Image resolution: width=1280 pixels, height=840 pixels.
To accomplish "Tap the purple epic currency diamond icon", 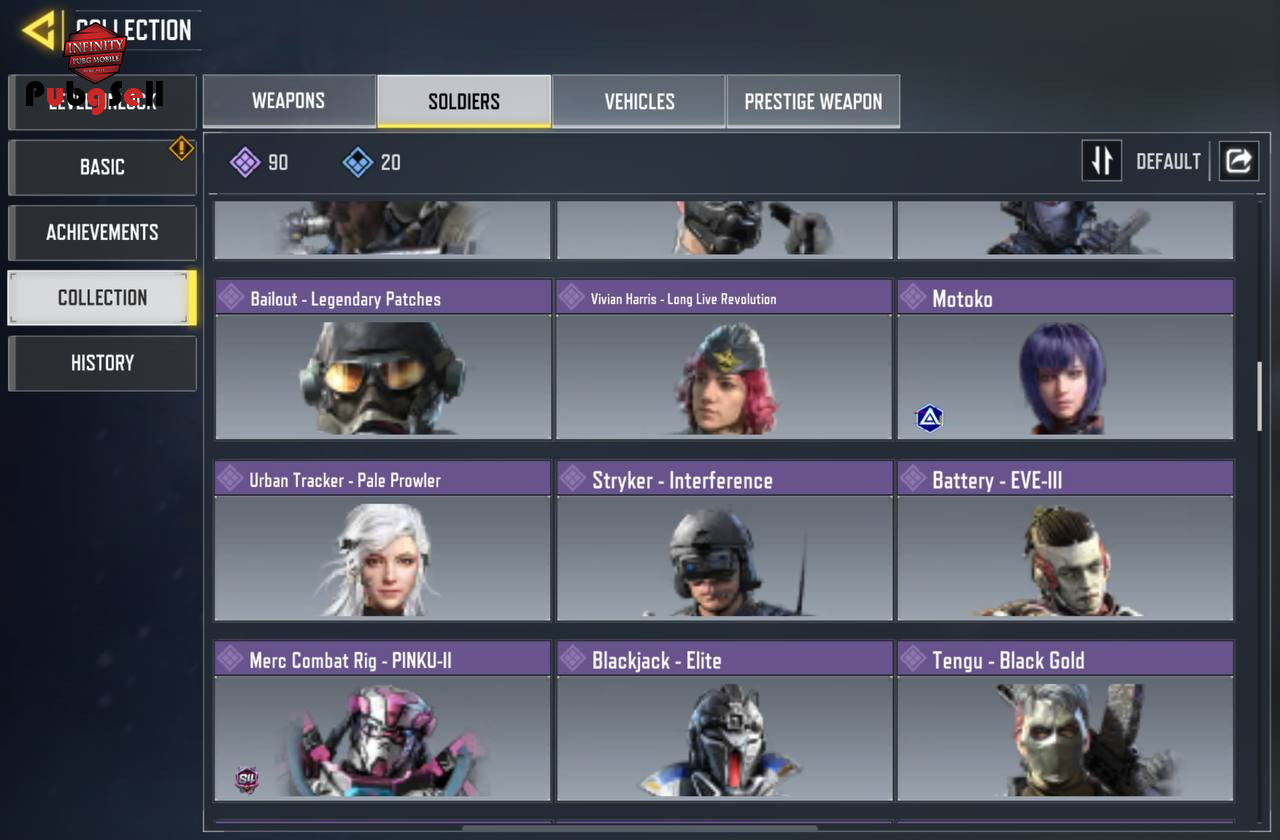I will coord(245,162).
